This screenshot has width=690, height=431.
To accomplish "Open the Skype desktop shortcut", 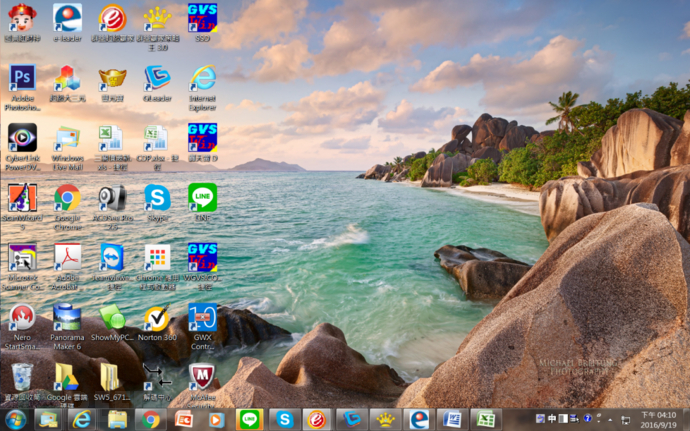I will pos(157,197).
